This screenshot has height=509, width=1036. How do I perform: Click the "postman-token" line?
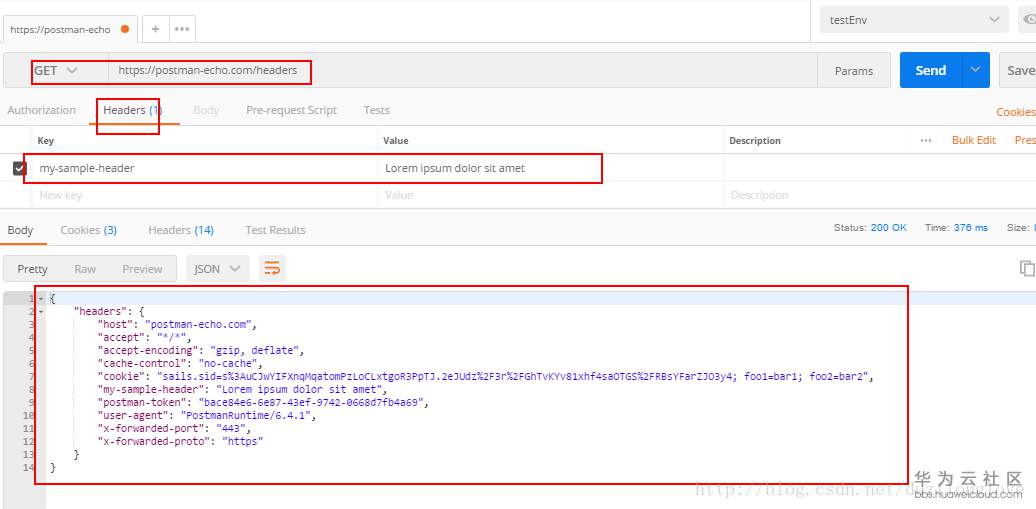tap(264, 403)
